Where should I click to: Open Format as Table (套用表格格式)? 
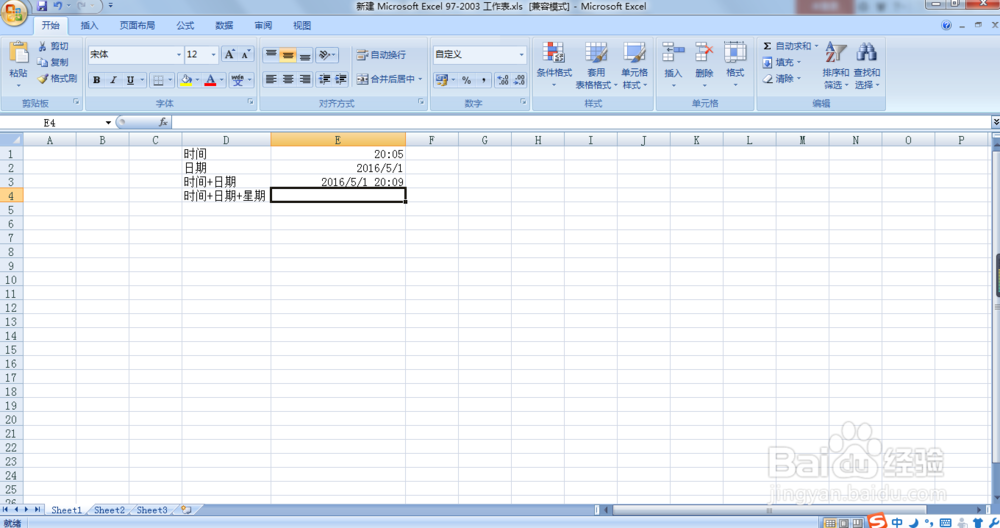[596, 66]
